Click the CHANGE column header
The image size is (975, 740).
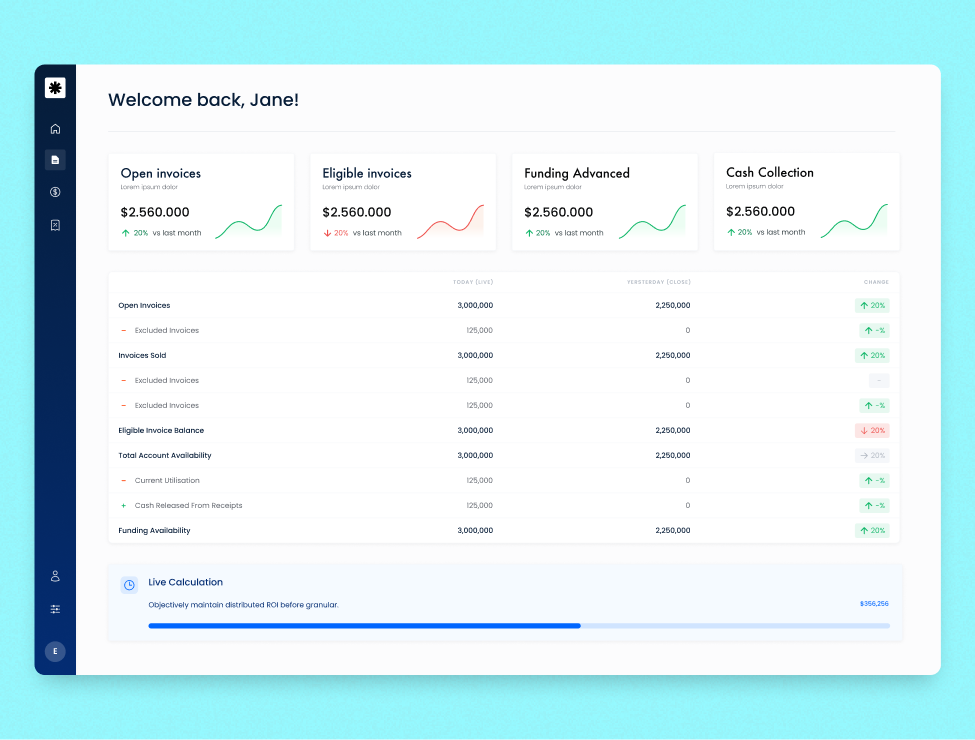pos(876,282)
